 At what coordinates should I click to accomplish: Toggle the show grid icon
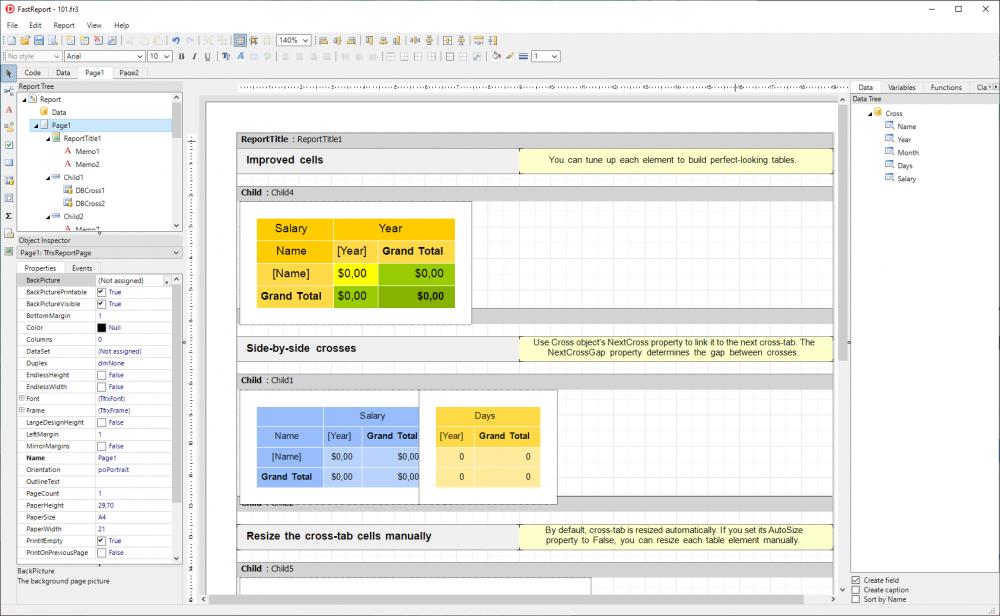pyautogui.click(x=241, y=41)
